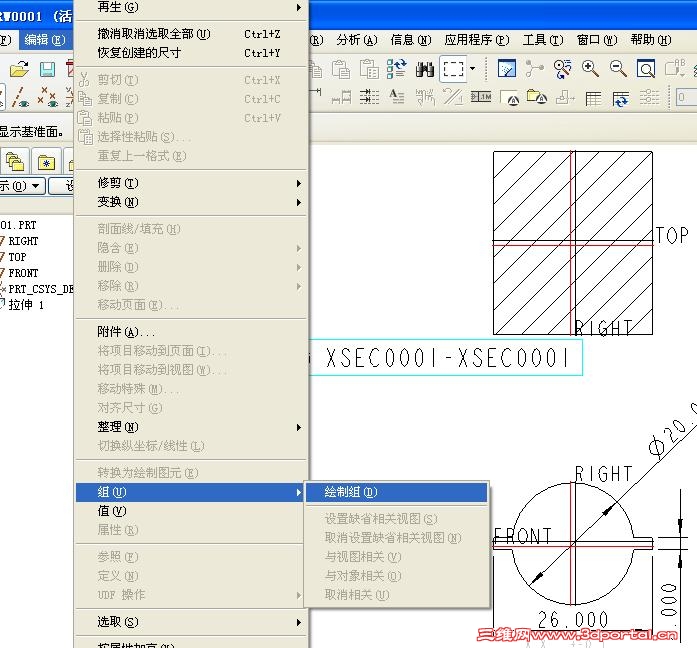Expand the 修剪(T) submenu
The image size is (697, 648).
(x=191, y=183)
